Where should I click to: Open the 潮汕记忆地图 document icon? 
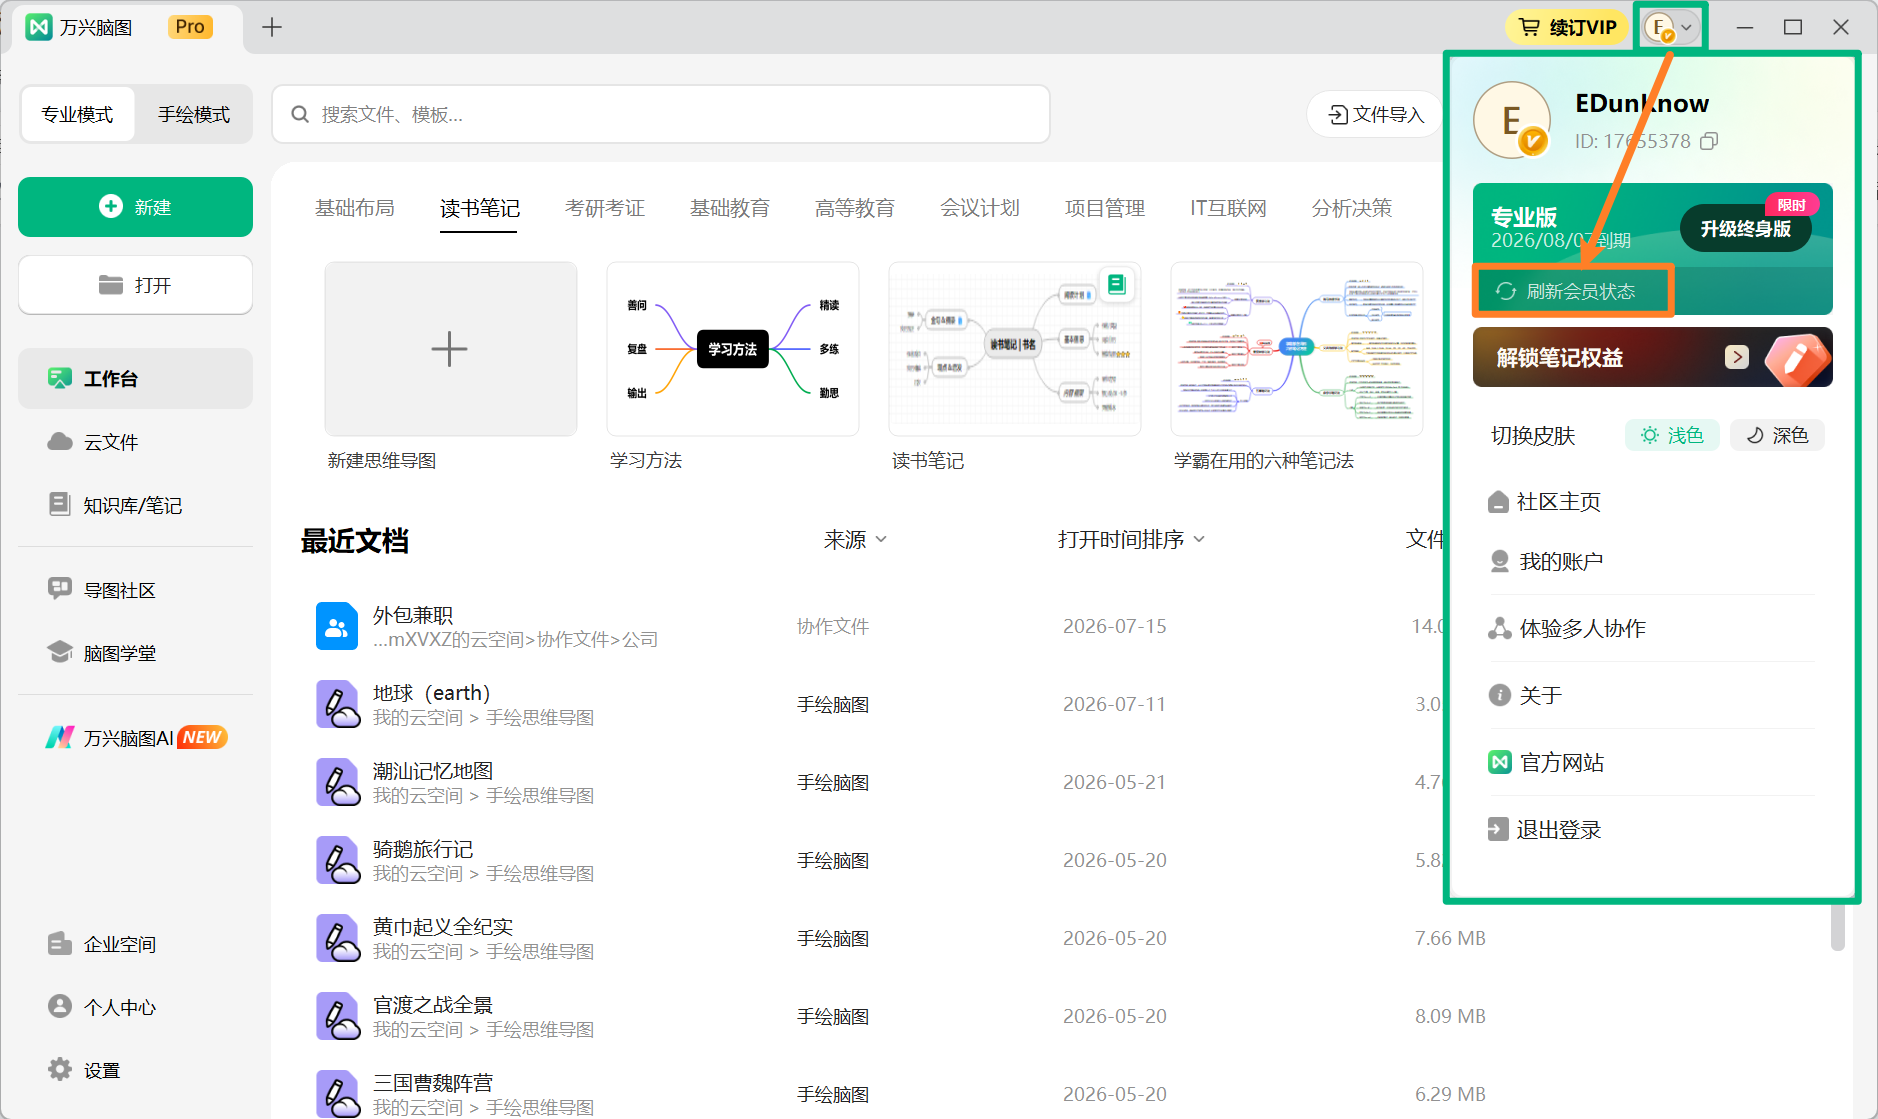pos(338,782)
